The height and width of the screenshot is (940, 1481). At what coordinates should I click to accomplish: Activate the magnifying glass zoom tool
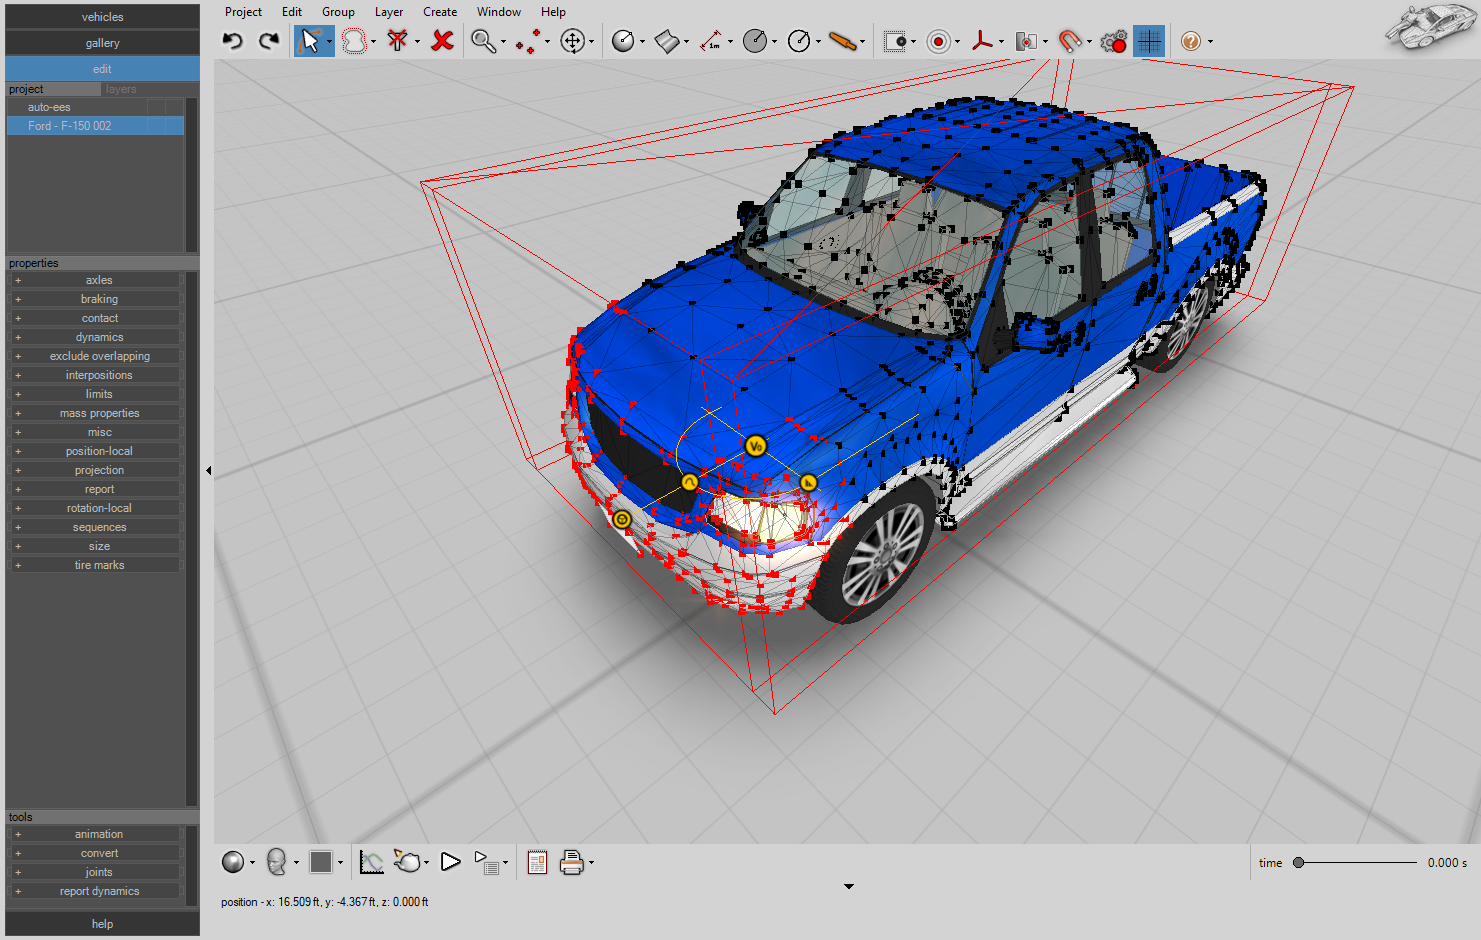pos(484,41)
